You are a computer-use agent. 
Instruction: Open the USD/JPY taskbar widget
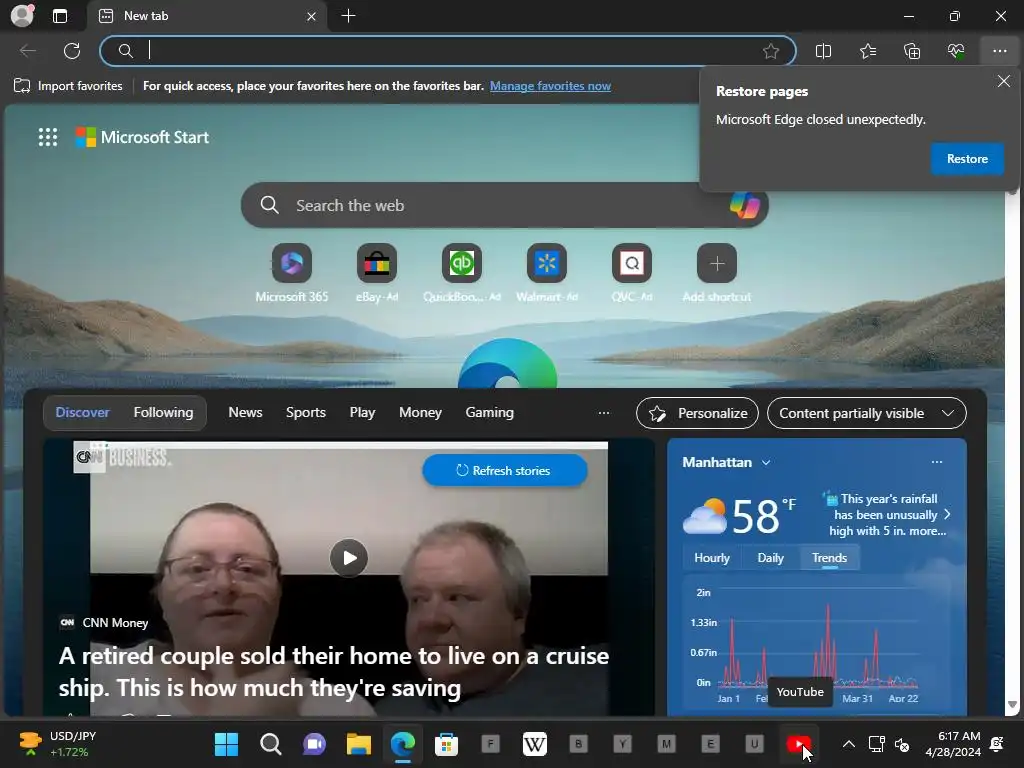59,744
